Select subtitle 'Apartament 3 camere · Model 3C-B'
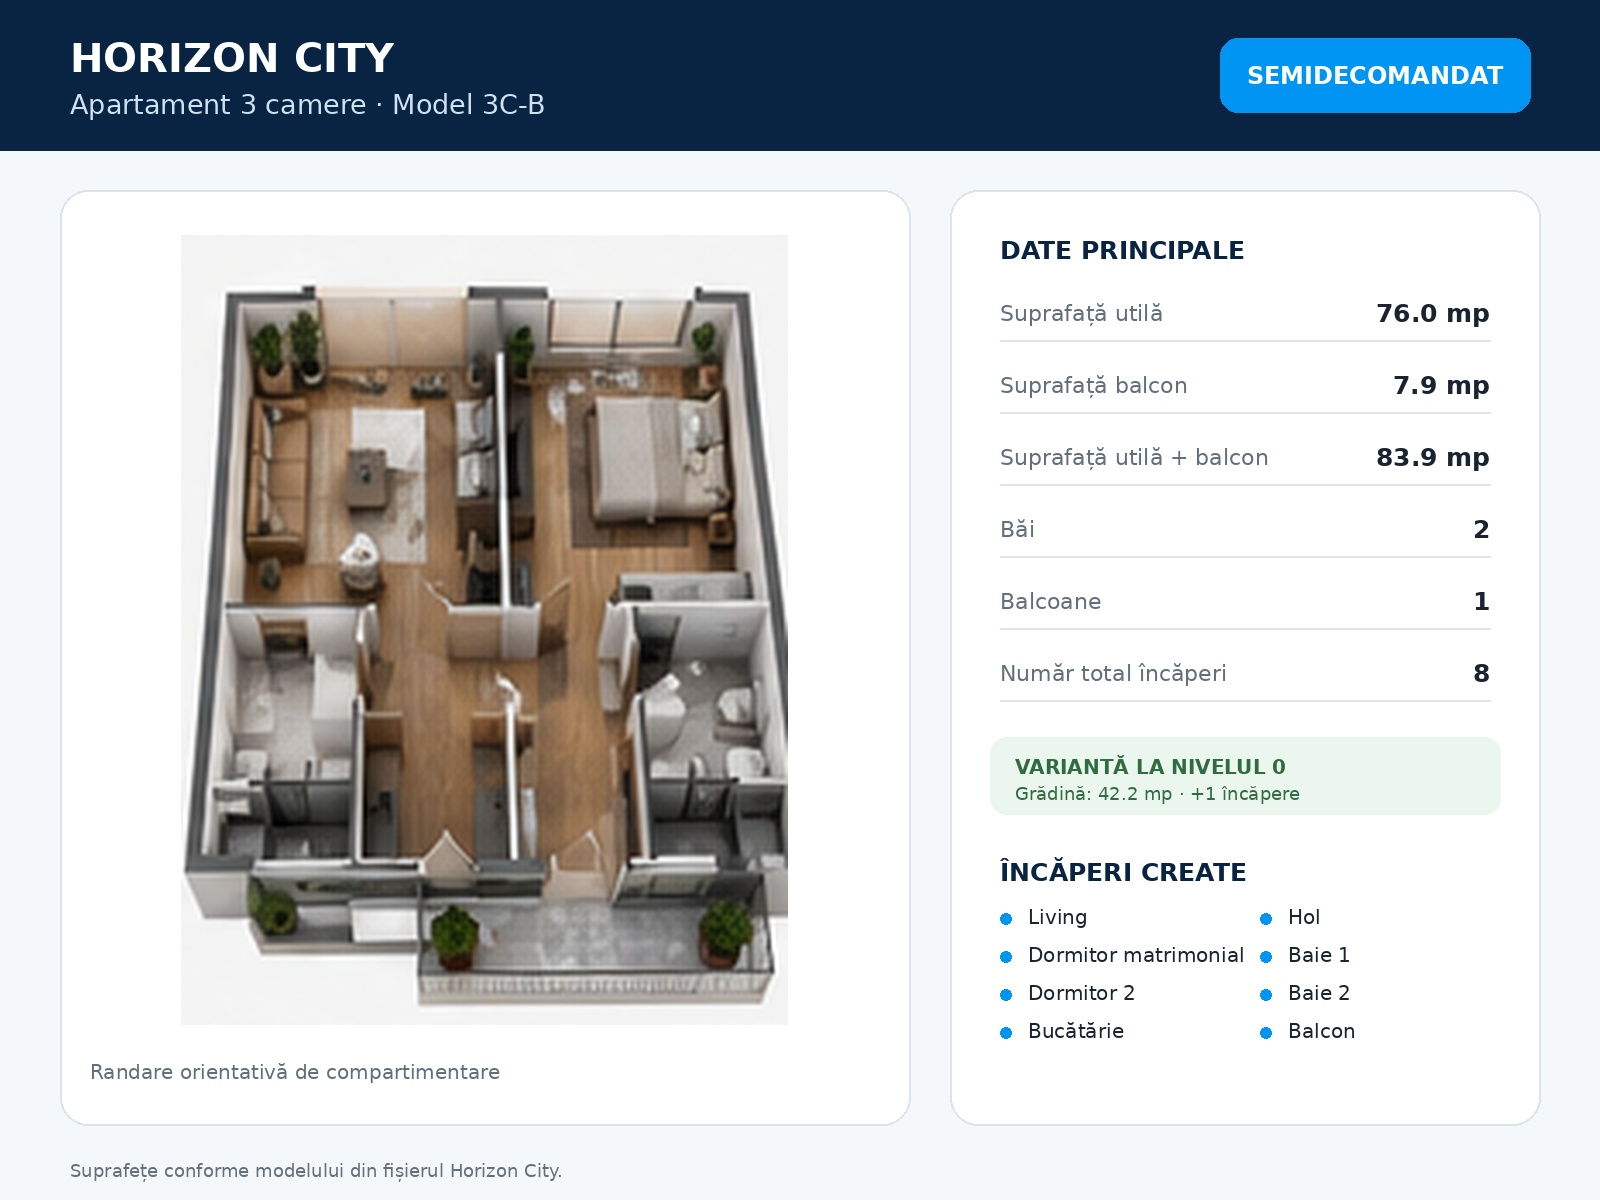 point(308,105)
